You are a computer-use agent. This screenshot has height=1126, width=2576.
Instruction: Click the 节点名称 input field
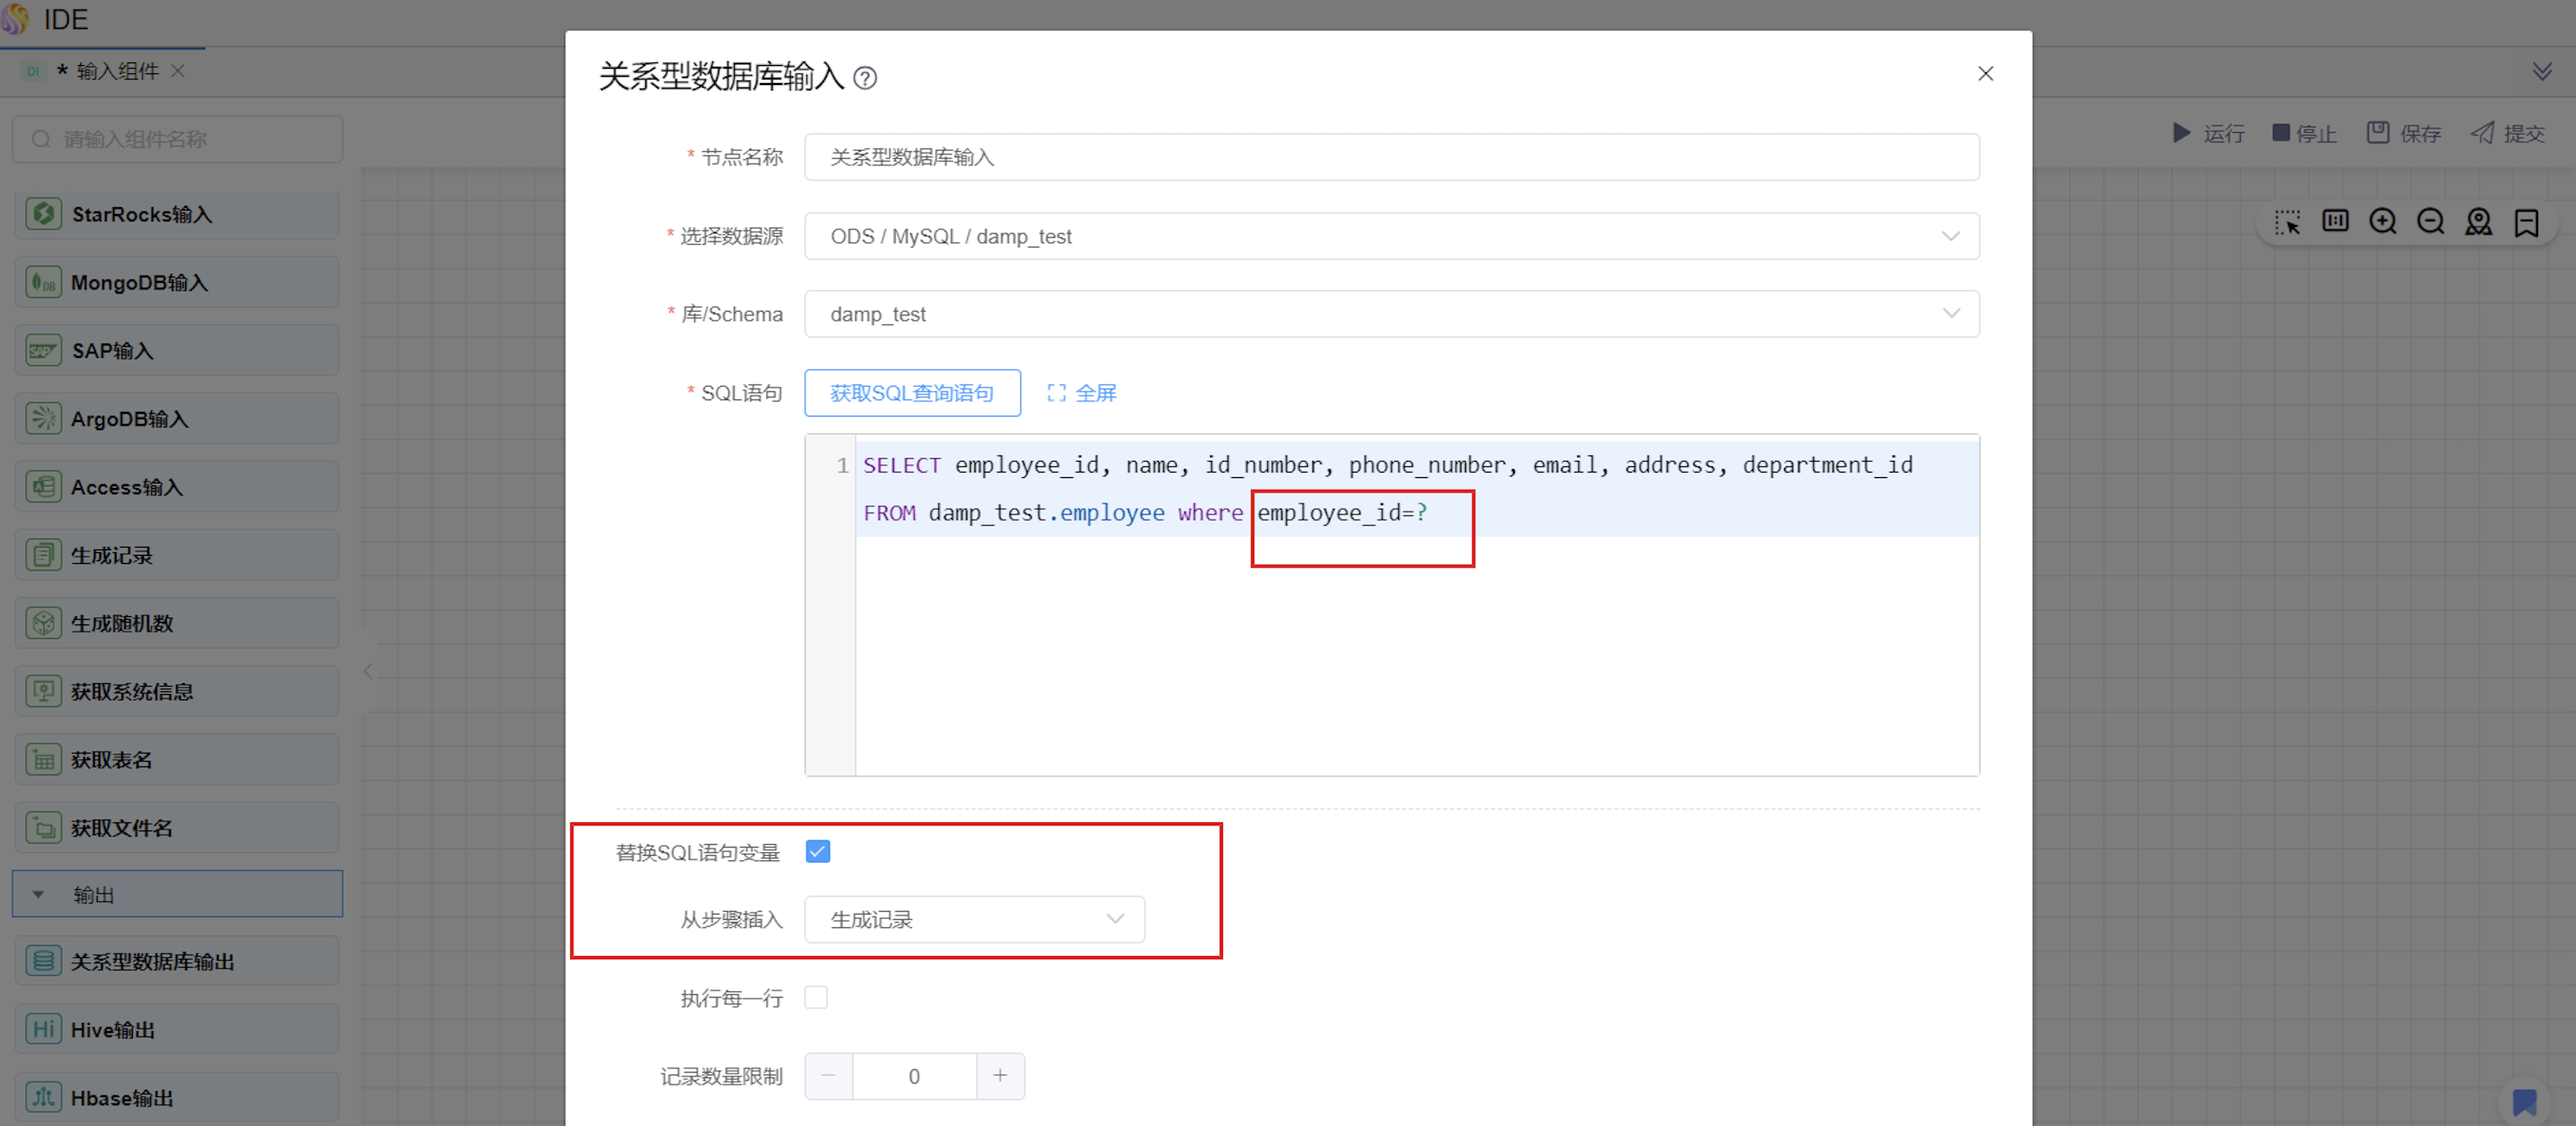click(x=1390, y=157)
